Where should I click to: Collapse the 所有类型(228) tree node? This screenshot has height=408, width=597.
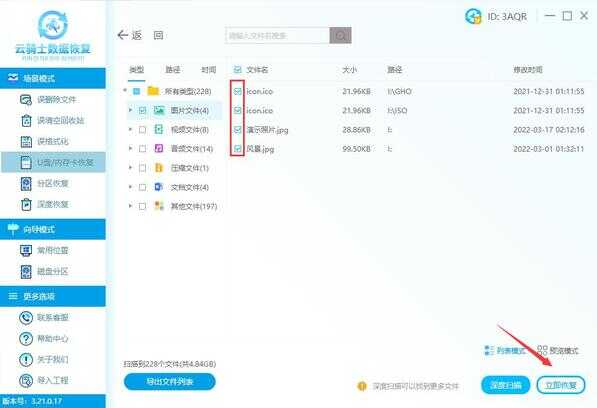125,91
